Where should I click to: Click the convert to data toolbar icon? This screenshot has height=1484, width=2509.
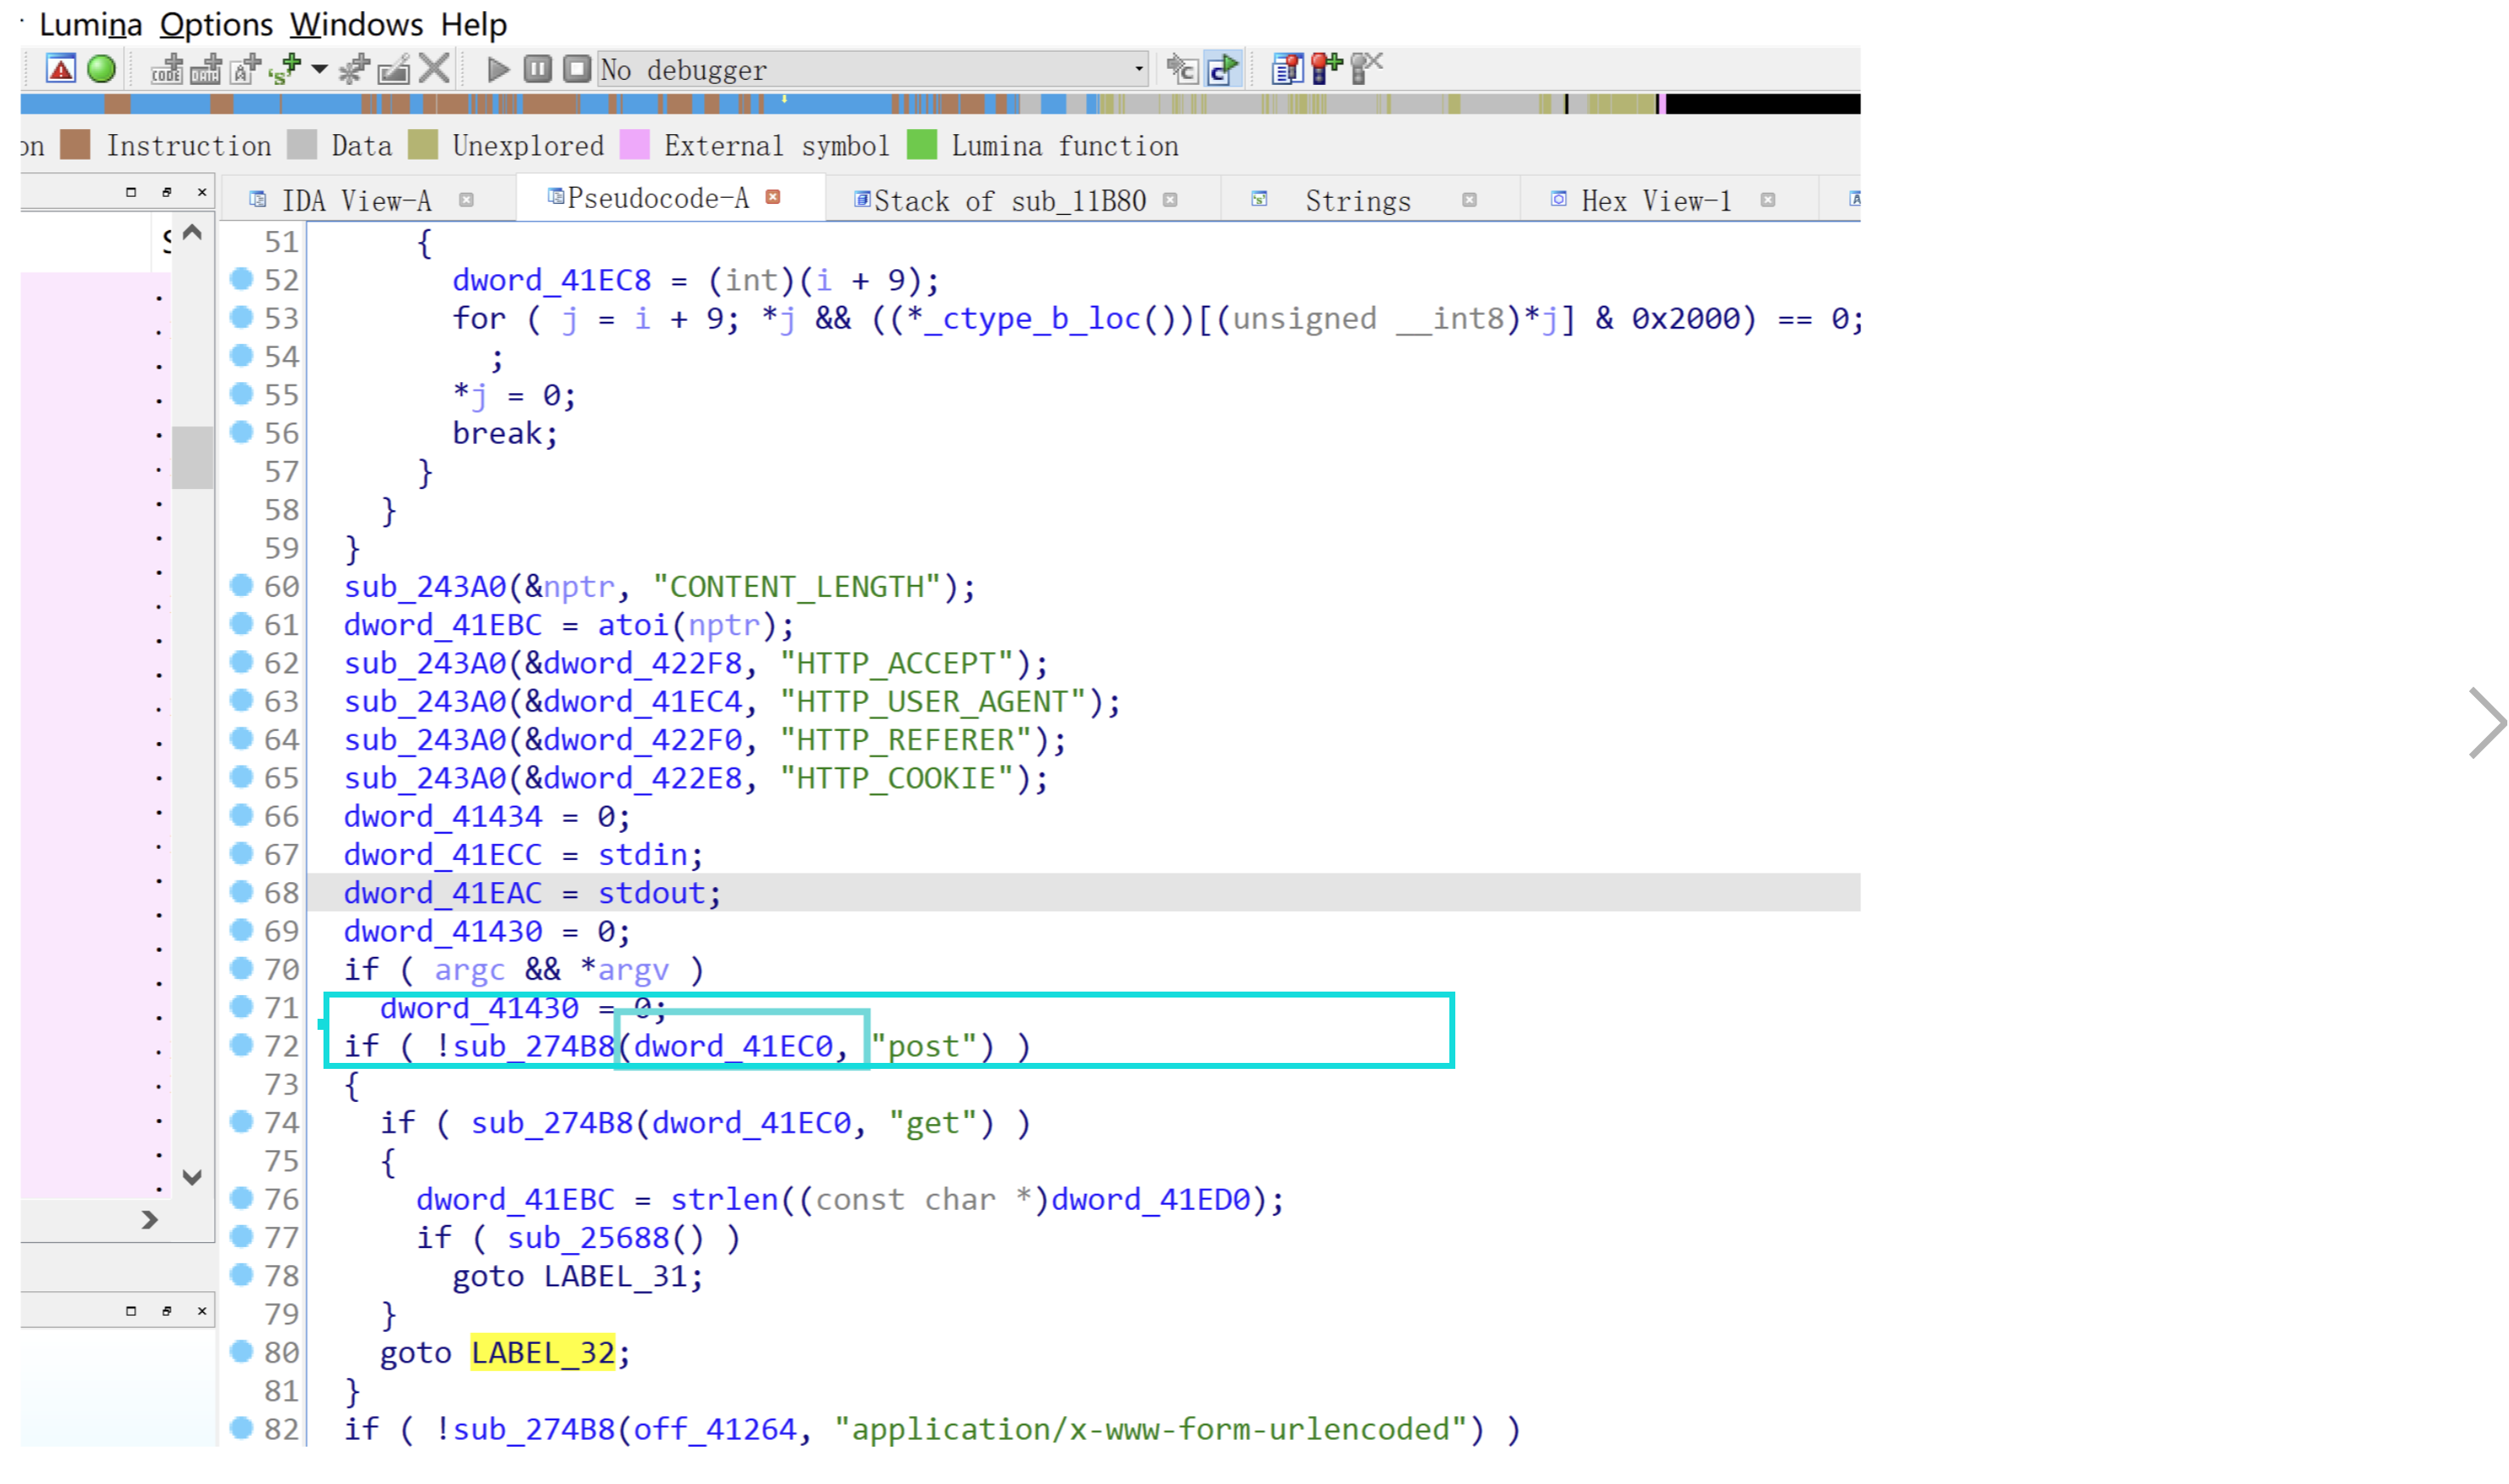[206, 69]
